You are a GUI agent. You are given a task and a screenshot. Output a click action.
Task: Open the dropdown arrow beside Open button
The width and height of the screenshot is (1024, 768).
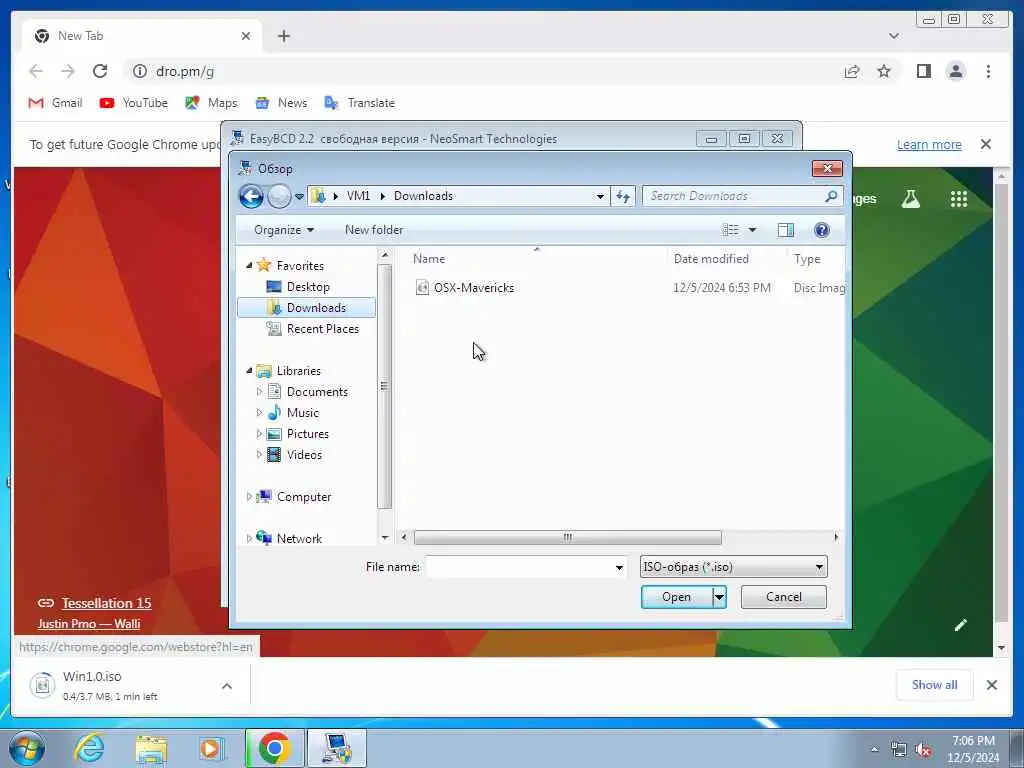719,597
